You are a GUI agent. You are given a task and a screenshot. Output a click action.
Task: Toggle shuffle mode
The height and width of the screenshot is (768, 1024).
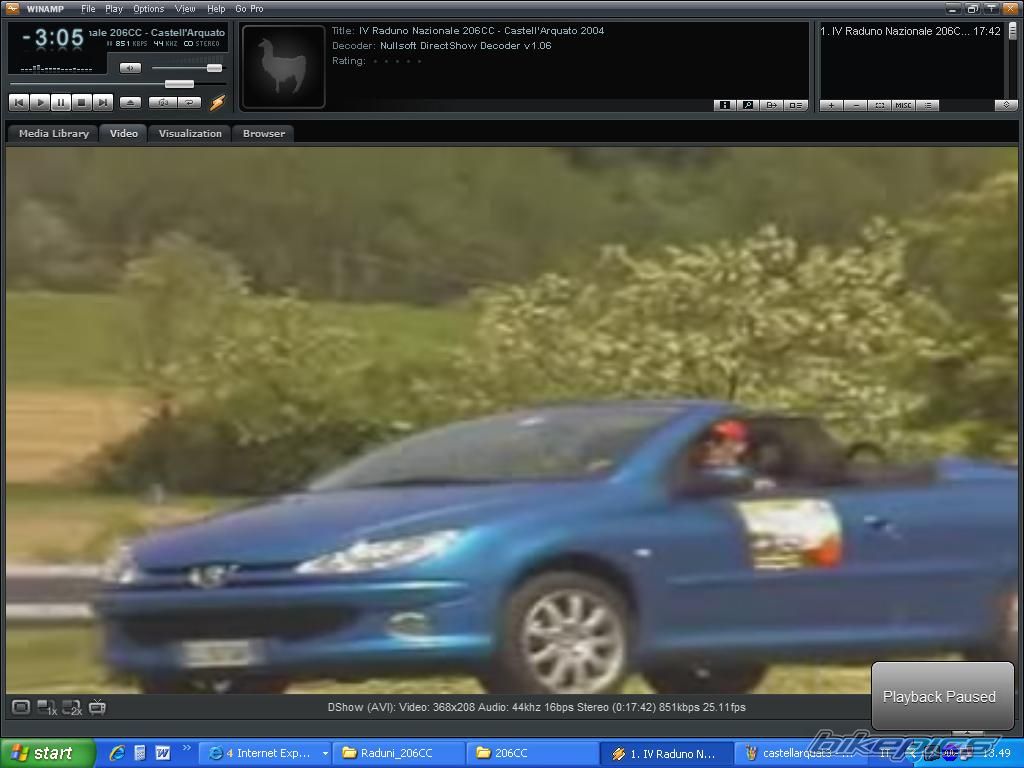(163, 102)
